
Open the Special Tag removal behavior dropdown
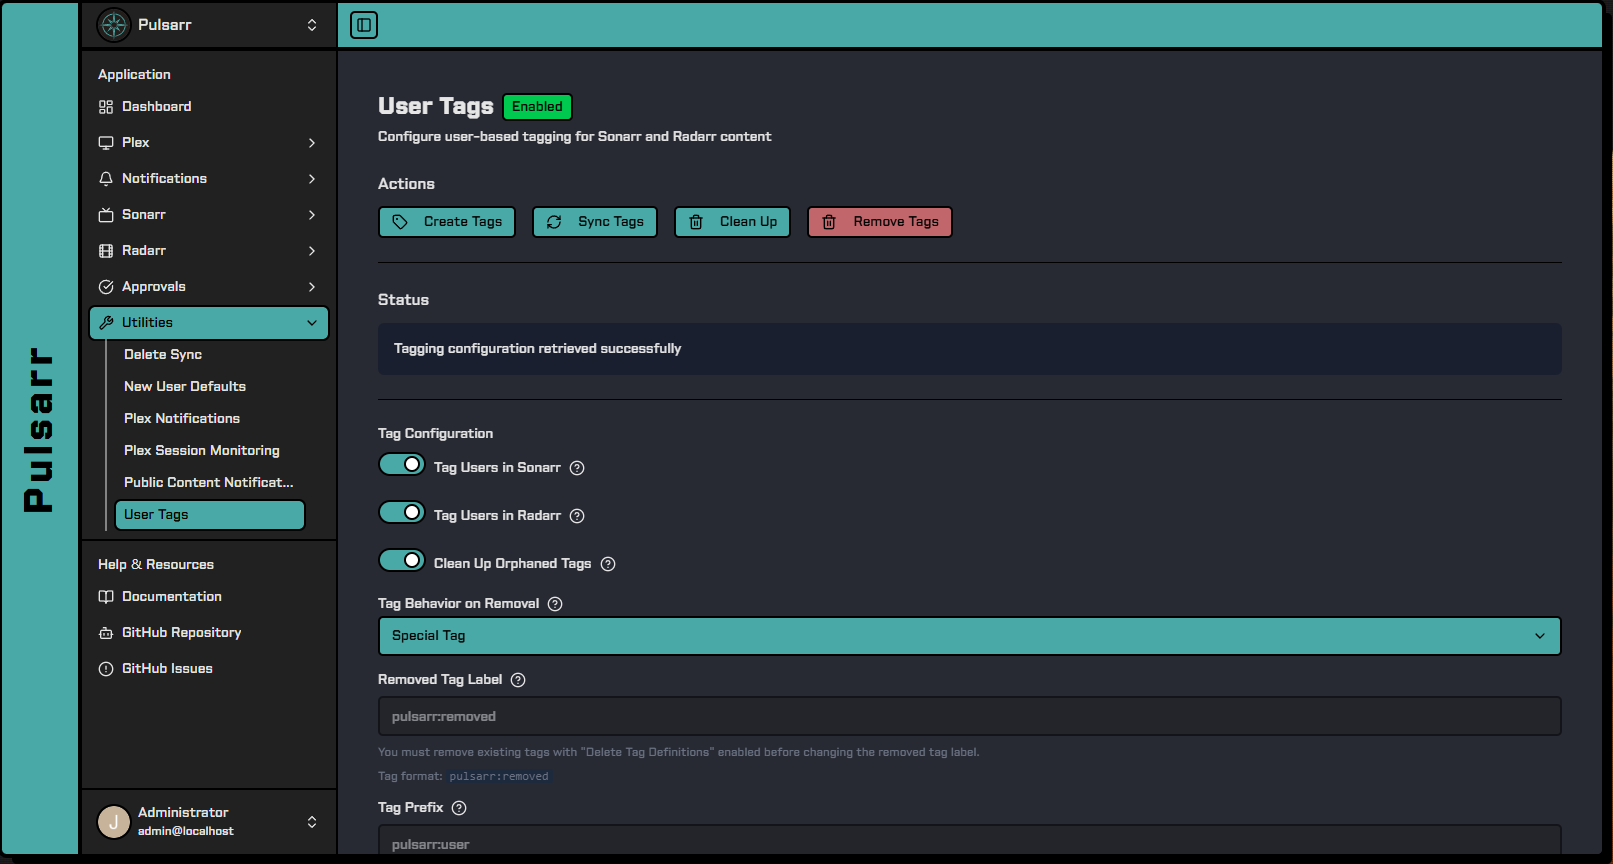[969, 636]
